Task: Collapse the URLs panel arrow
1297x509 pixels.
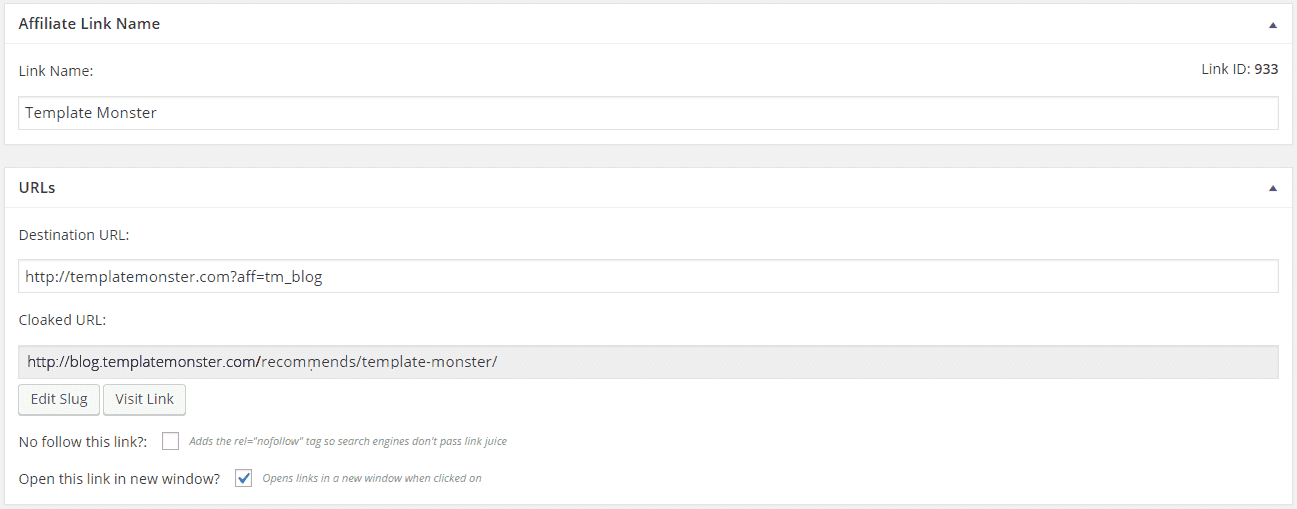Action: (1273, 188)
